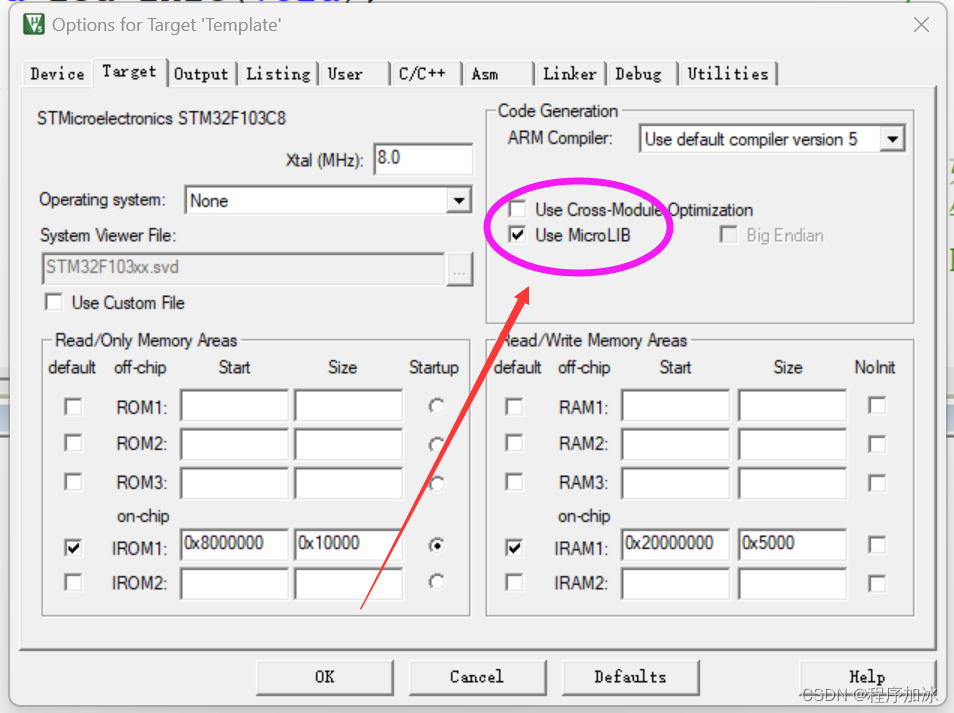Select the ROM1 Startup radio button

coord(436,406)
